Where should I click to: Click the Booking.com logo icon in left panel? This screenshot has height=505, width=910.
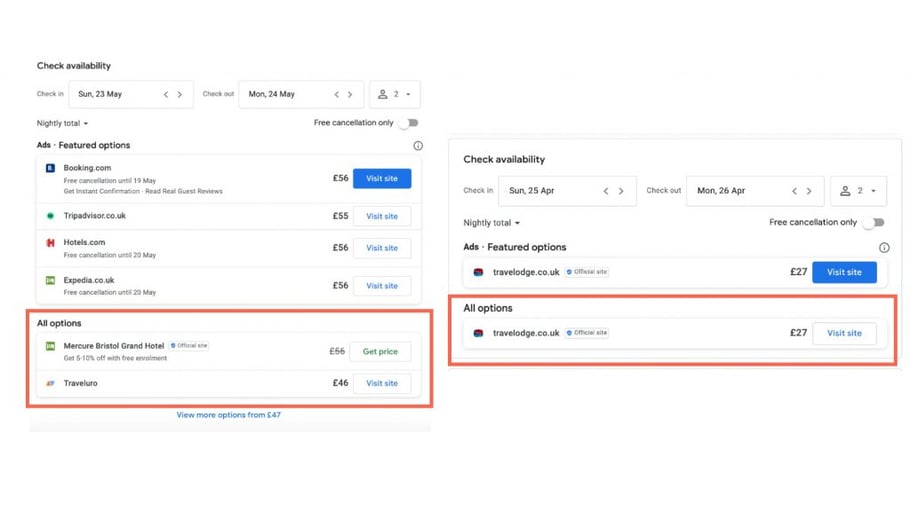click(50, 168)
